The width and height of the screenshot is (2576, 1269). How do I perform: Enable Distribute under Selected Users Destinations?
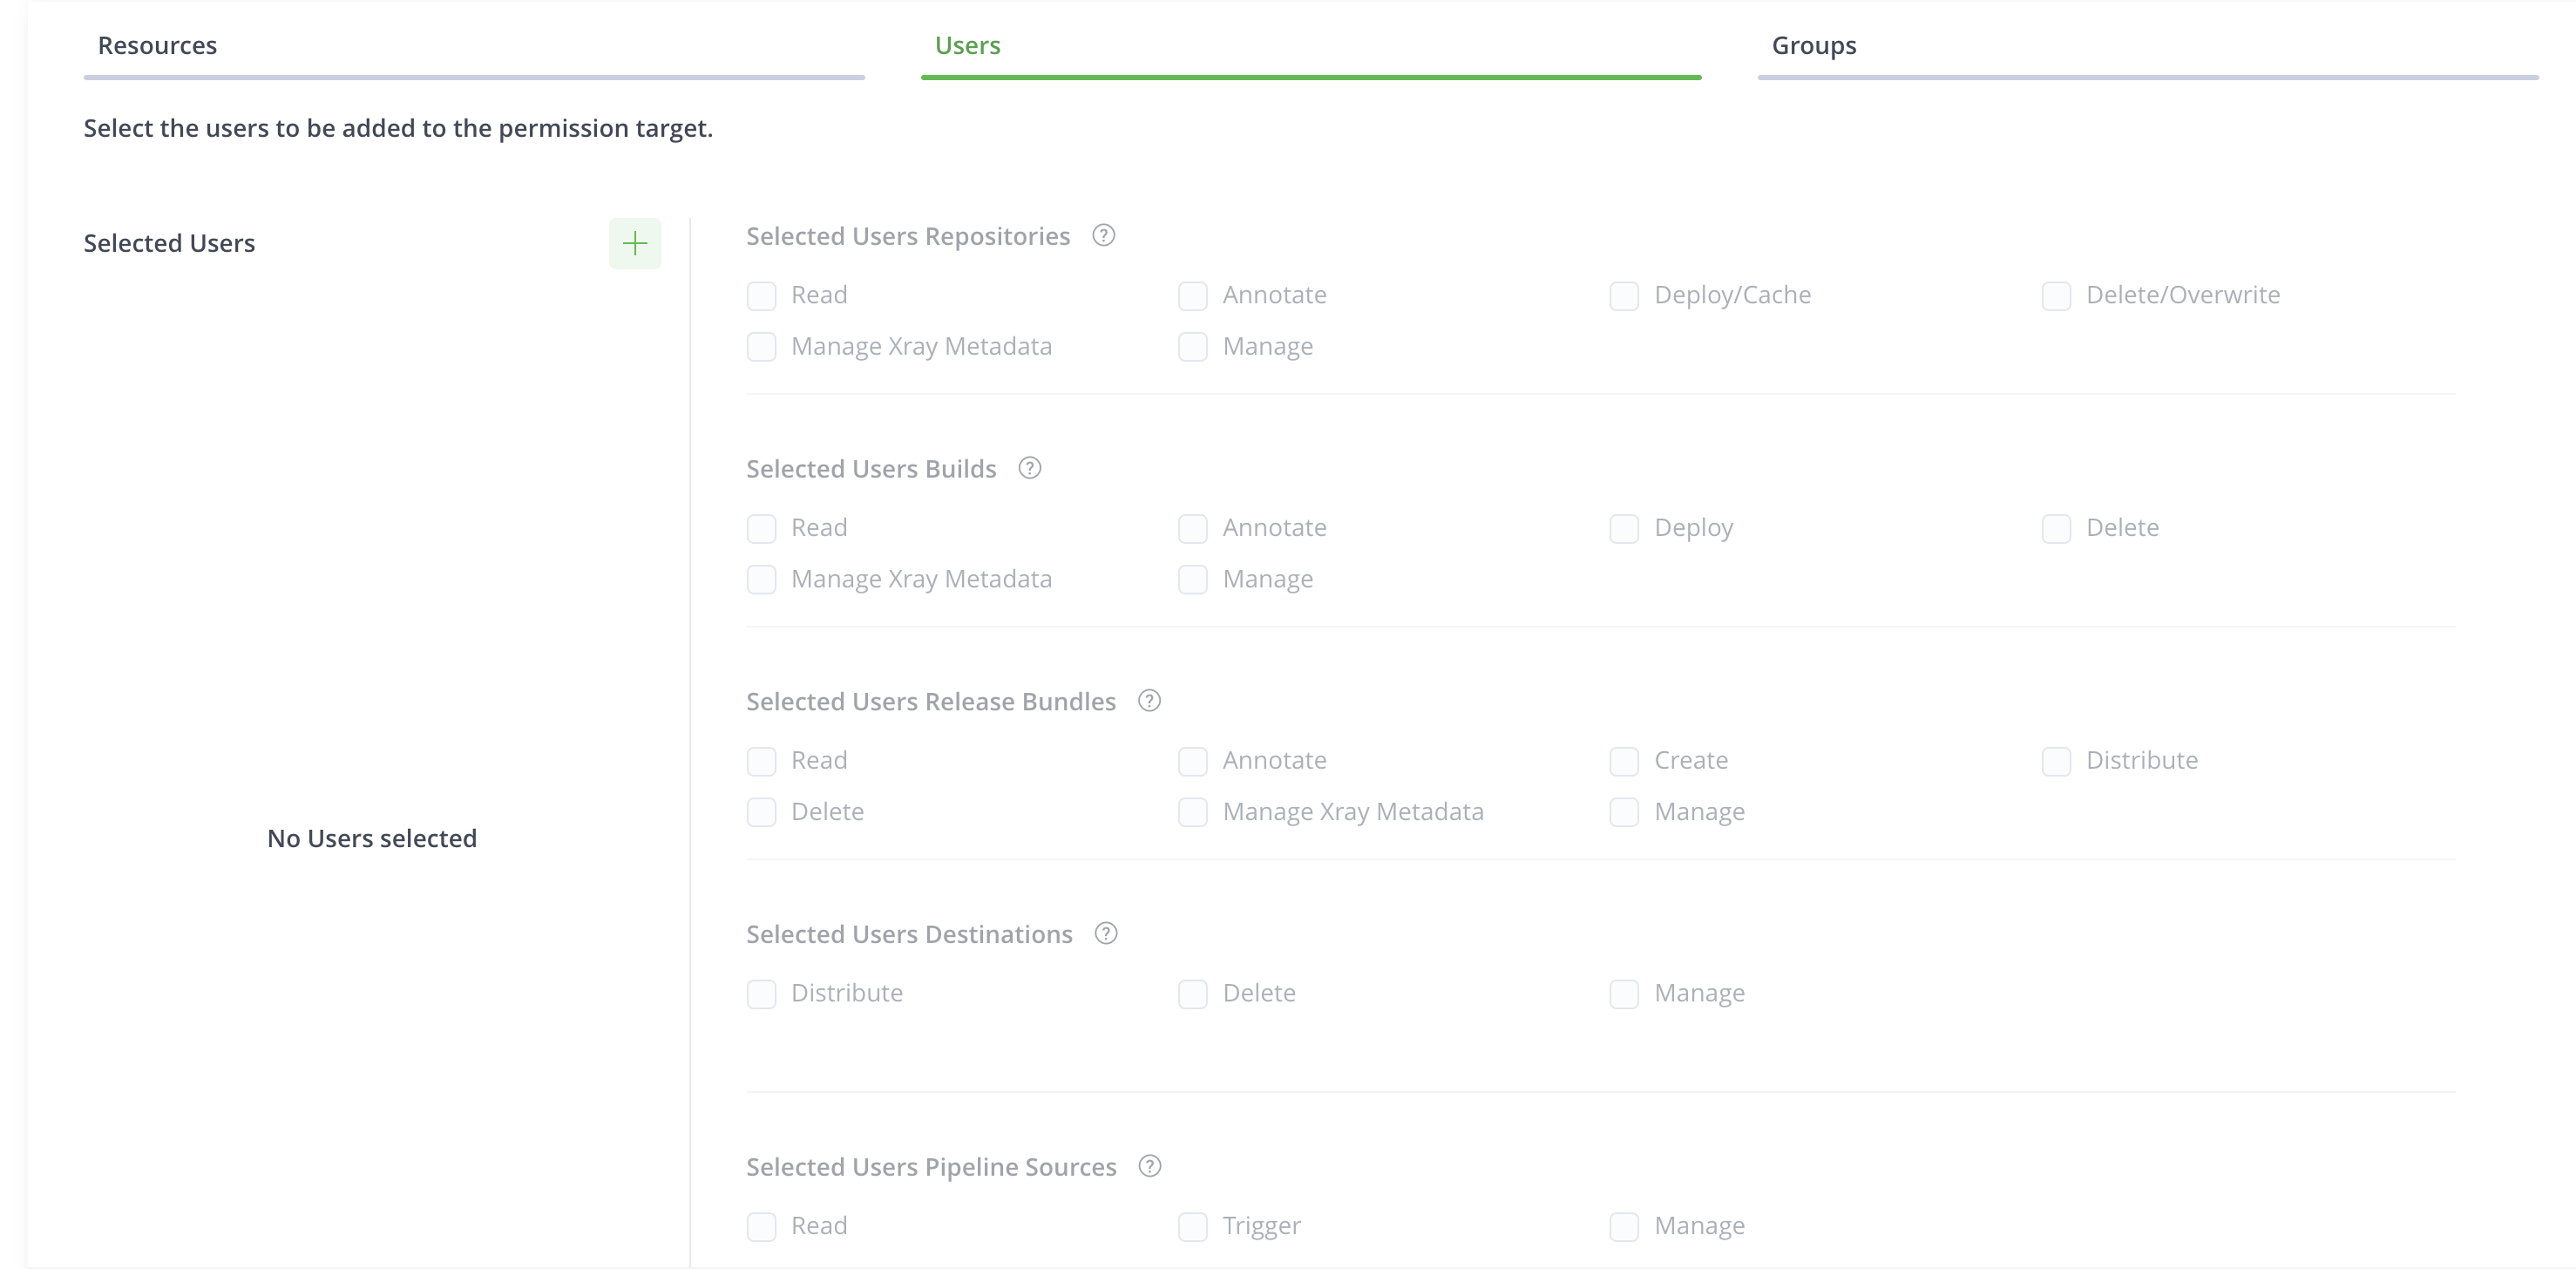tap(761, 994)
